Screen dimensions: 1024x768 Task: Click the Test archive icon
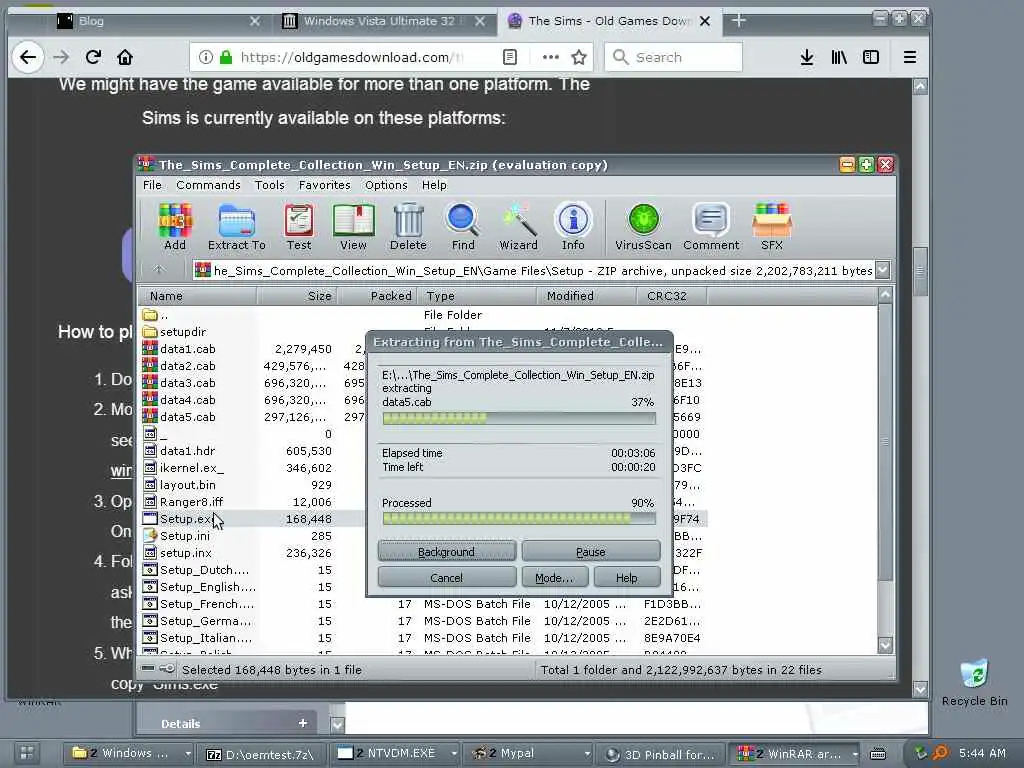click(x=298, y=227)
